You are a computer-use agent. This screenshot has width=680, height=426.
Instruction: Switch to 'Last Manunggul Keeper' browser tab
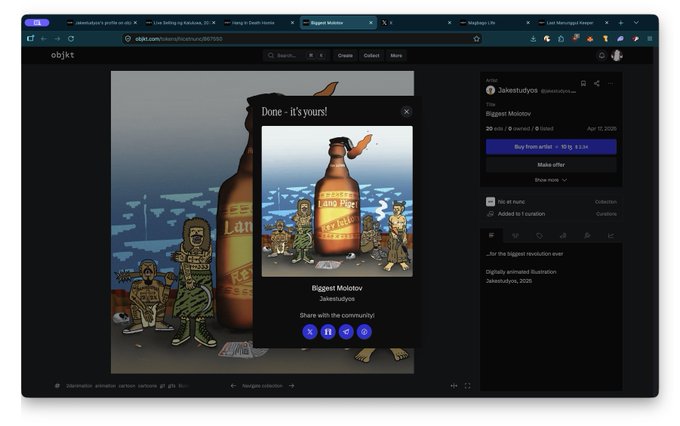[x=573, y=23]
